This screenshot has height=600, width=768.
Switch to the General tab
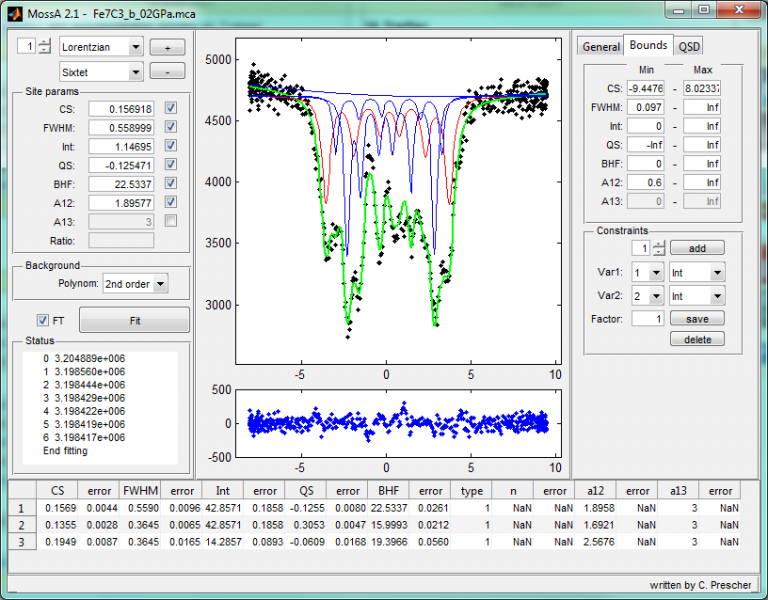pyautogui.click(x=601, y=46)
